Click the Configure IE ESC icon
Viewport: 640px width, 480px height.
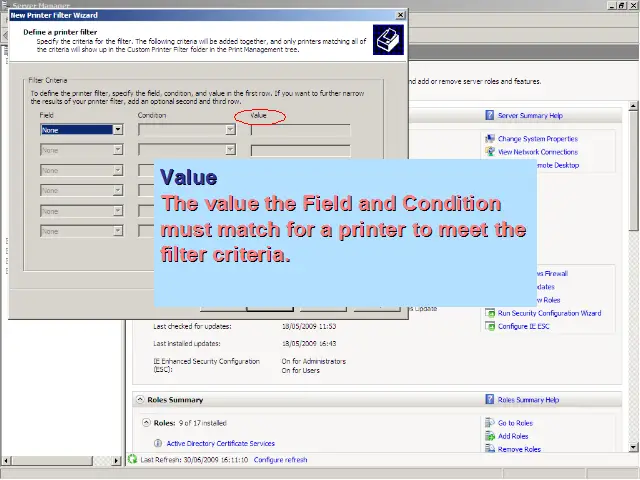coord(490,326)
